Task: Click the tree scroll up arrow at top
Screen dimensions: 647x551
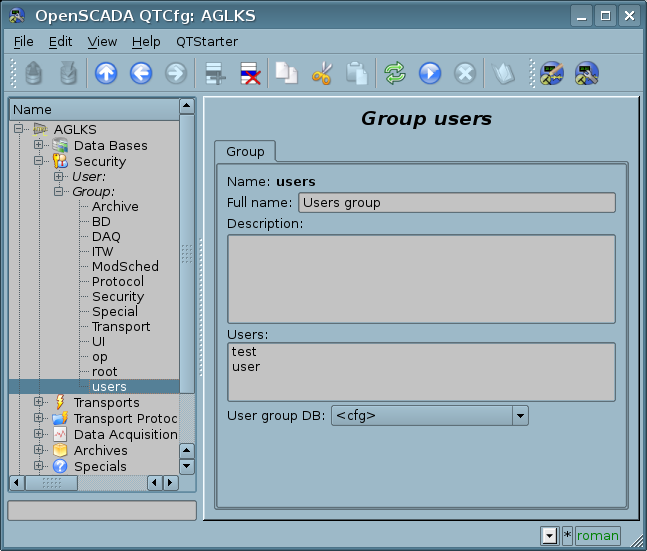Action: pos(187,106)
